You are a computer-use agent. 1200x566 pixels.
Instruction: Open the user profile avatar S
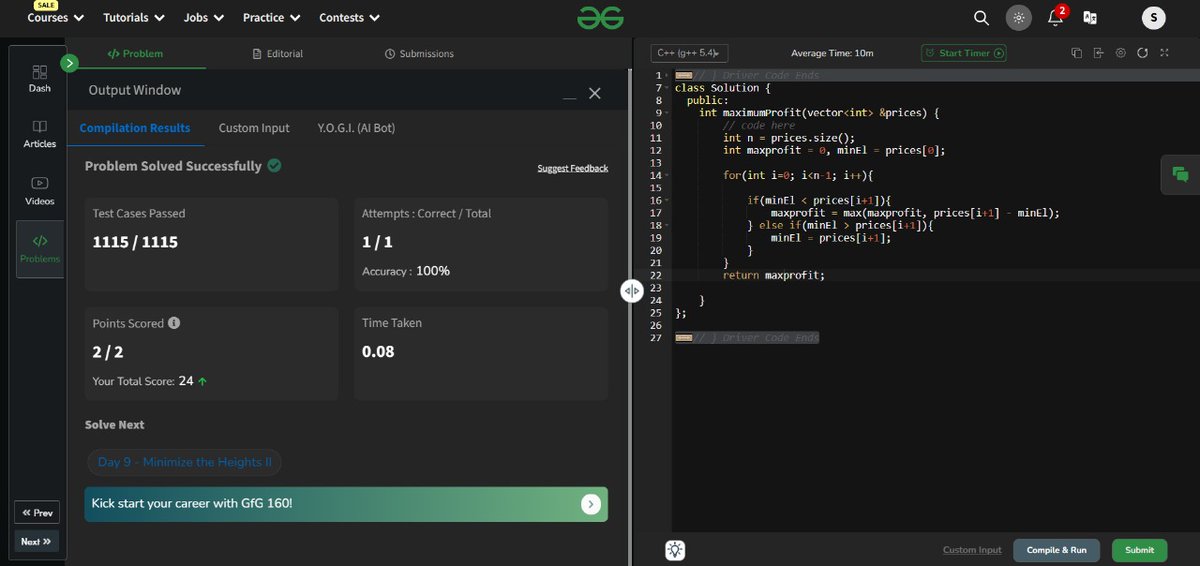pyautogui.click(x=1155, y=17)
